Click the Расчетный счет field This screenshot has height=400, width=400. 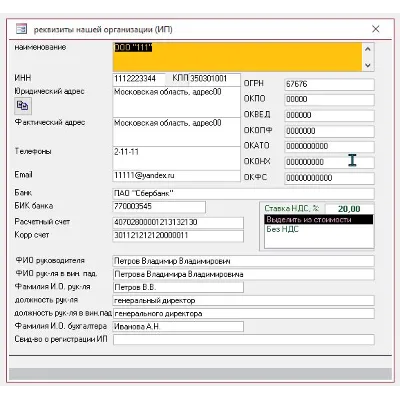pos(178,223)
